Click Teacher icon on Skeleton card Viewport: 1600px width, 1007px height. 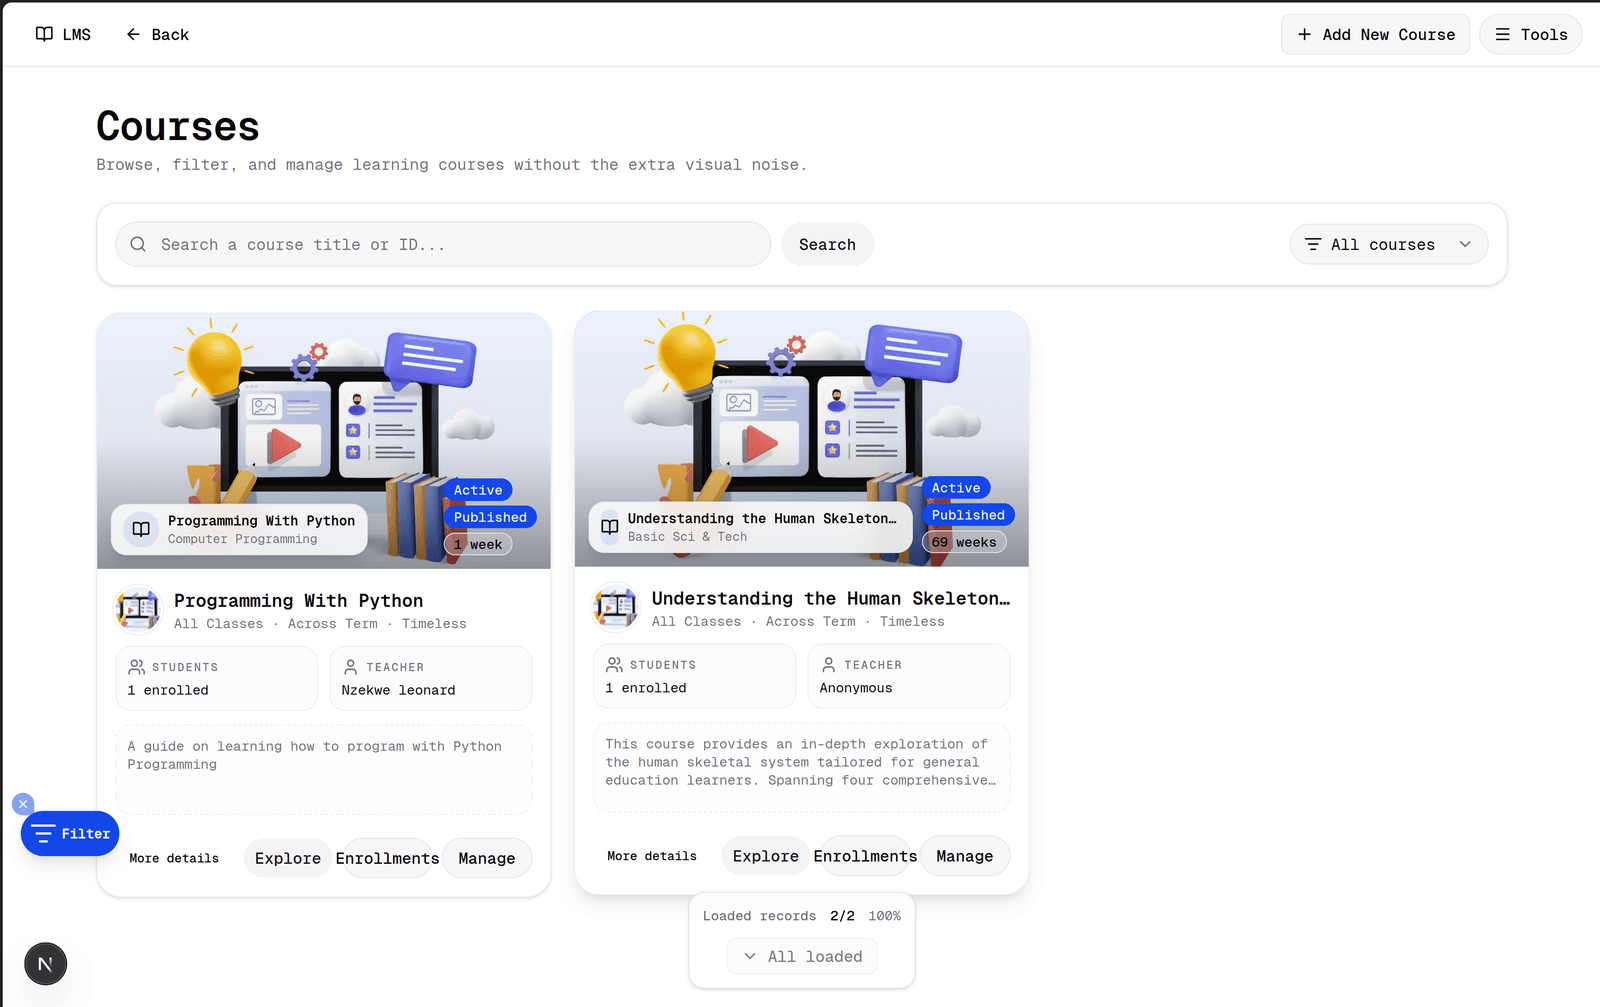pos(828,665)
